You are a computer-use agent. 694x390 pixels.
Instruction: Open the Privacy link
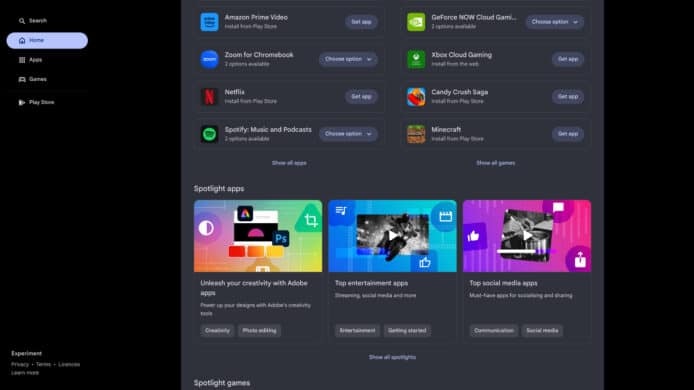(20, 364)
